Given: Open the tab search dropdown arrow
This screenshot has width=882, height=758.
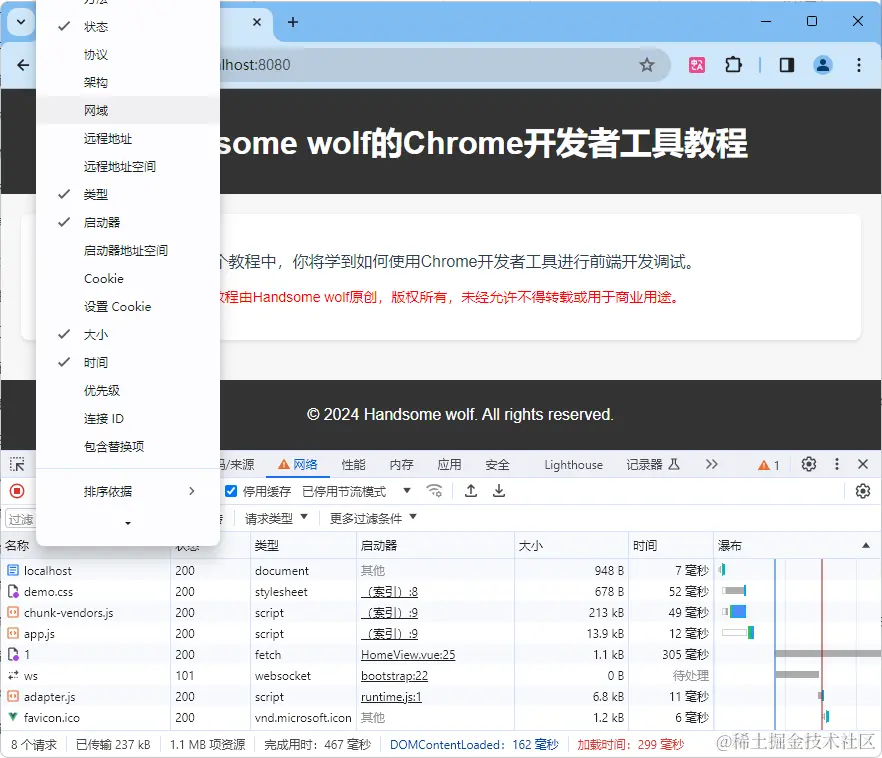Looking at the screenshot, I should click(21, 22).
